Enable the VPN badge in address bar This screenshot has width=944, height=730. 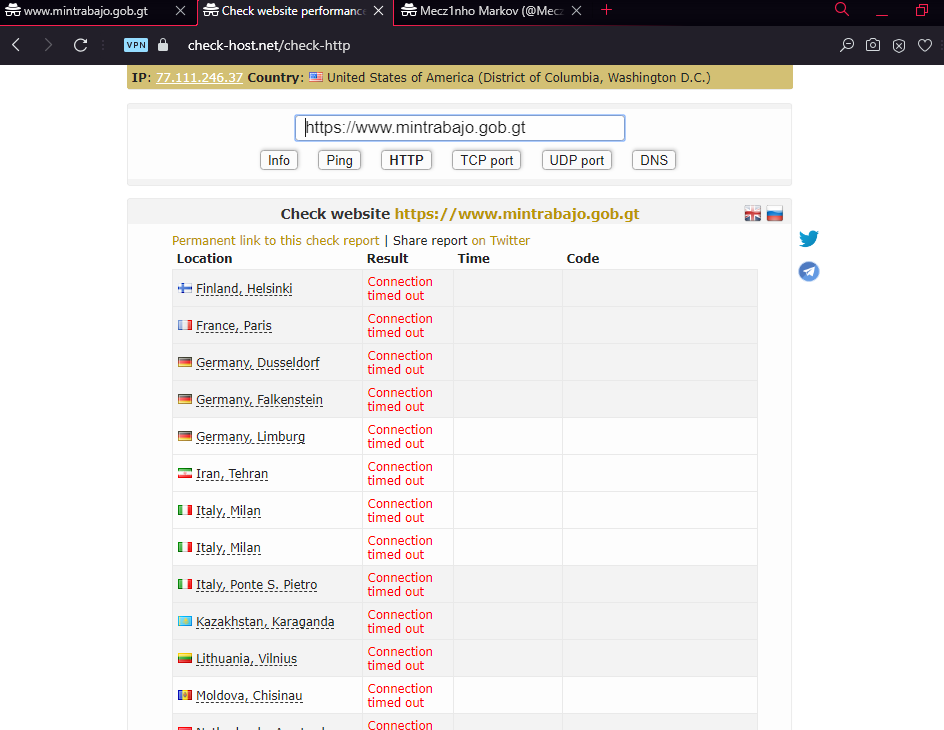click(135, 44)
